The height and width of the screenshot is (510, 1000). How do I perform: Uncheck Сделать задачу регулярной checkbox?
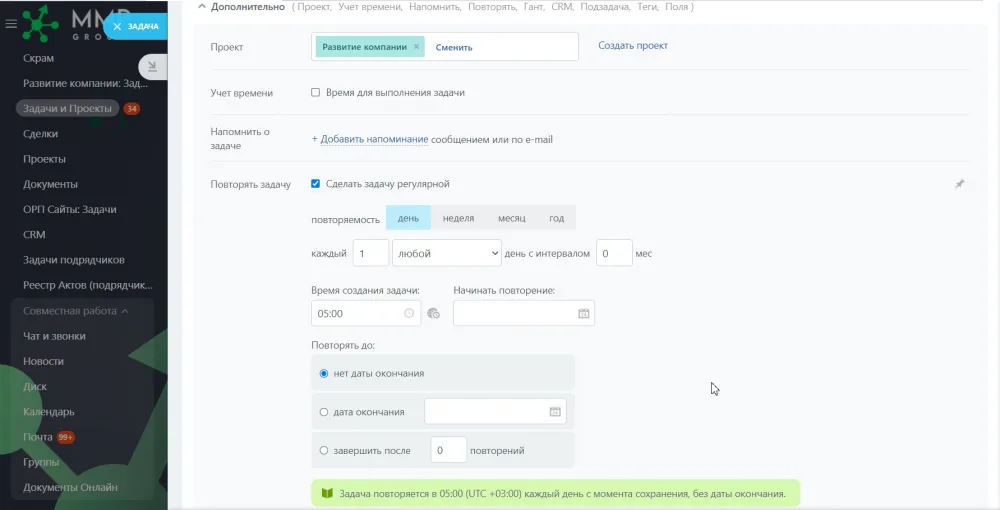pos(315,184)
